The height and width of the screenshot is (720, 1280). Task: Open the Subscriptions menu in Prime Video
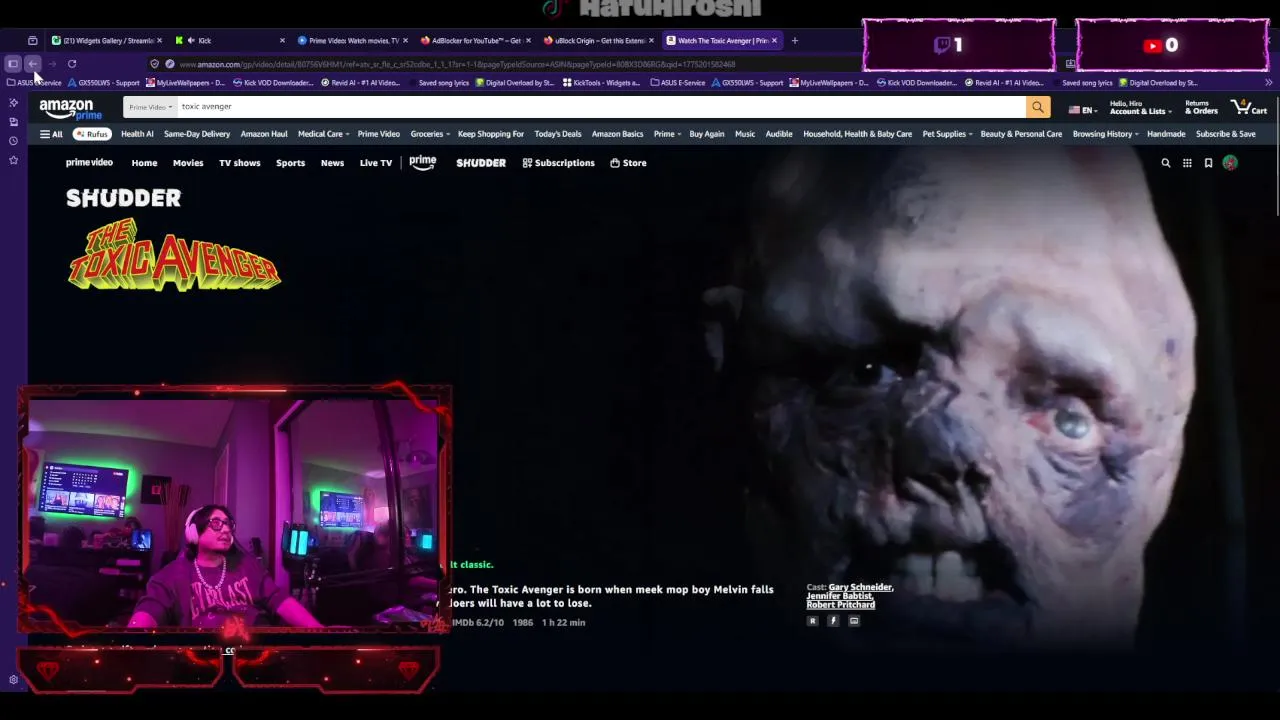point(558,163)
